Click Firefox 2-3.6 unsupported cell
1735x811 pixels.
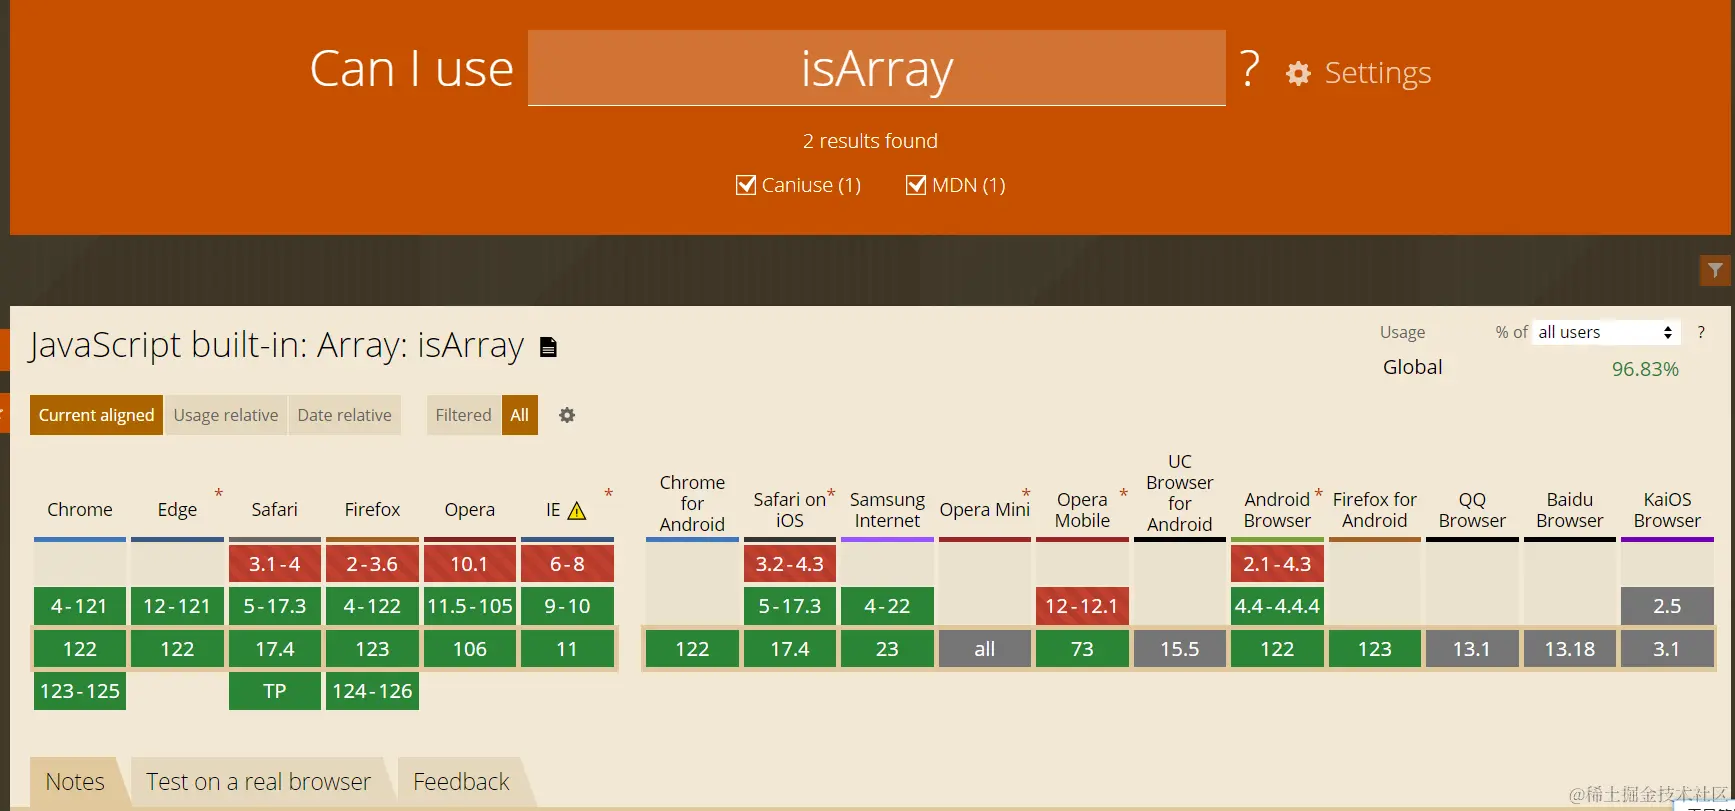point(372,564)
